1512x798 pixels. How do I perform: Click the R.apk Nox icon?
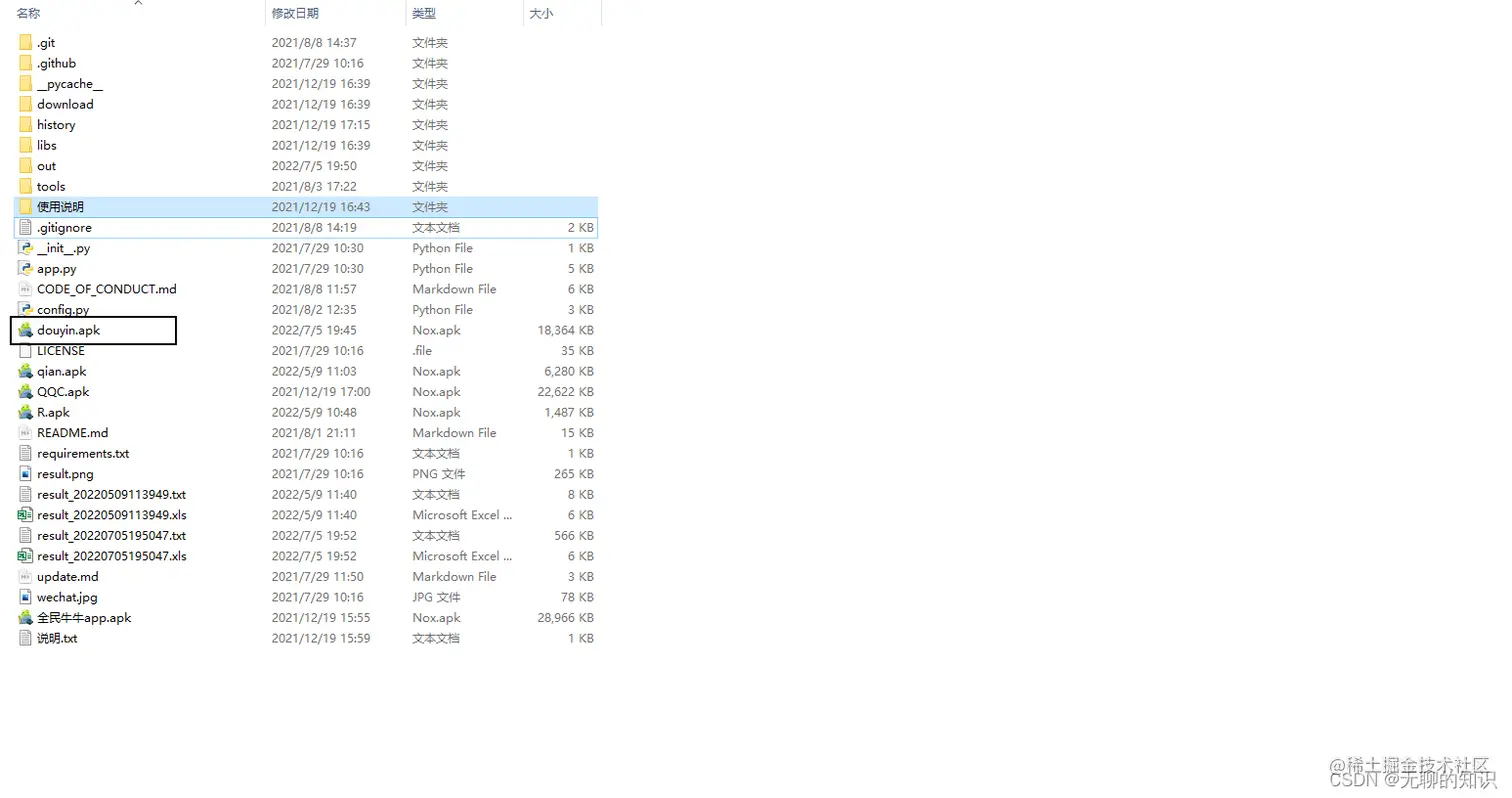[26, 412]
